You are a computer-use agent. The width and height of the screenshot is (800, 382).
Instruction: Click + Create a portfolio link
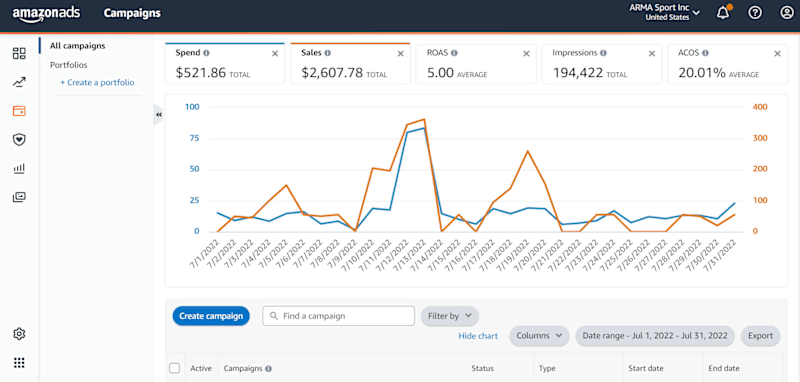(x=97, y=82)
